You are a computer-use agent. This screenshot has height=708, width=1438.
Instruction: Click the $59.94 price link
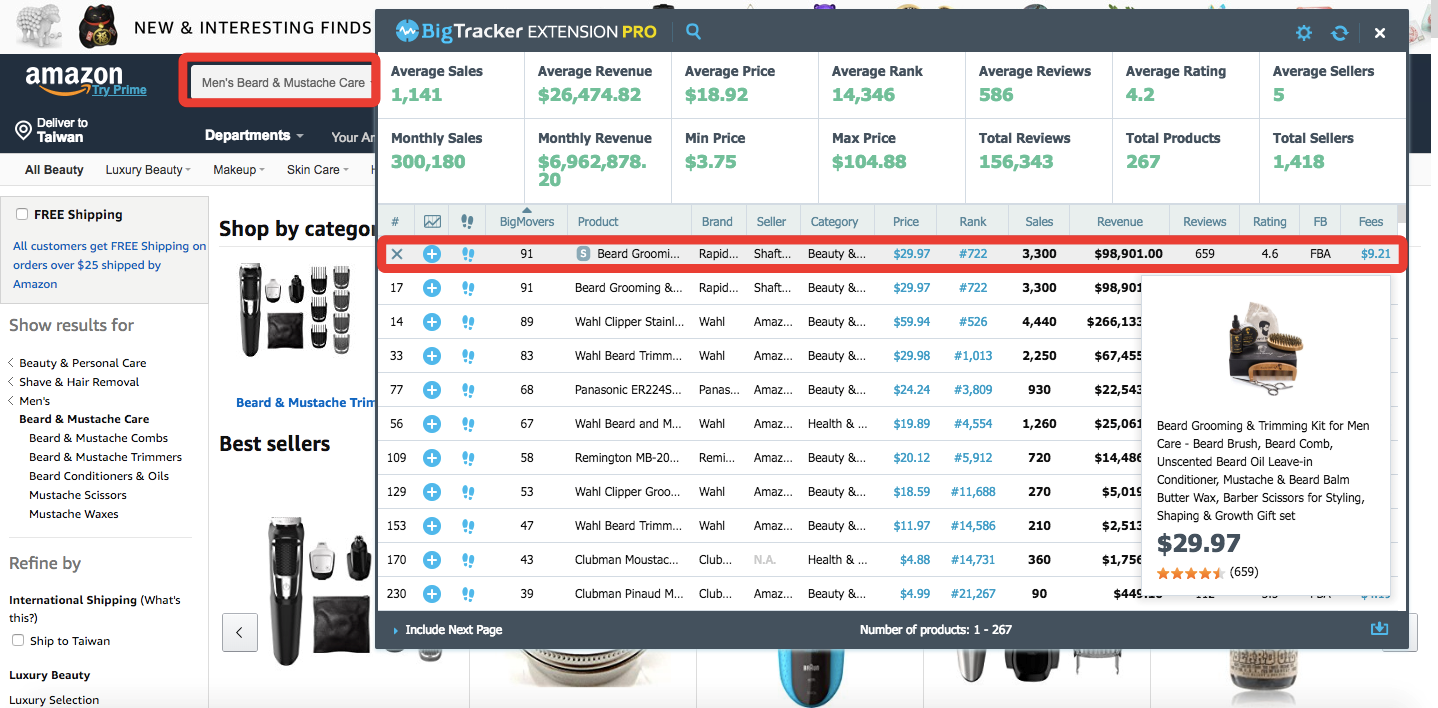click(912, 322)
